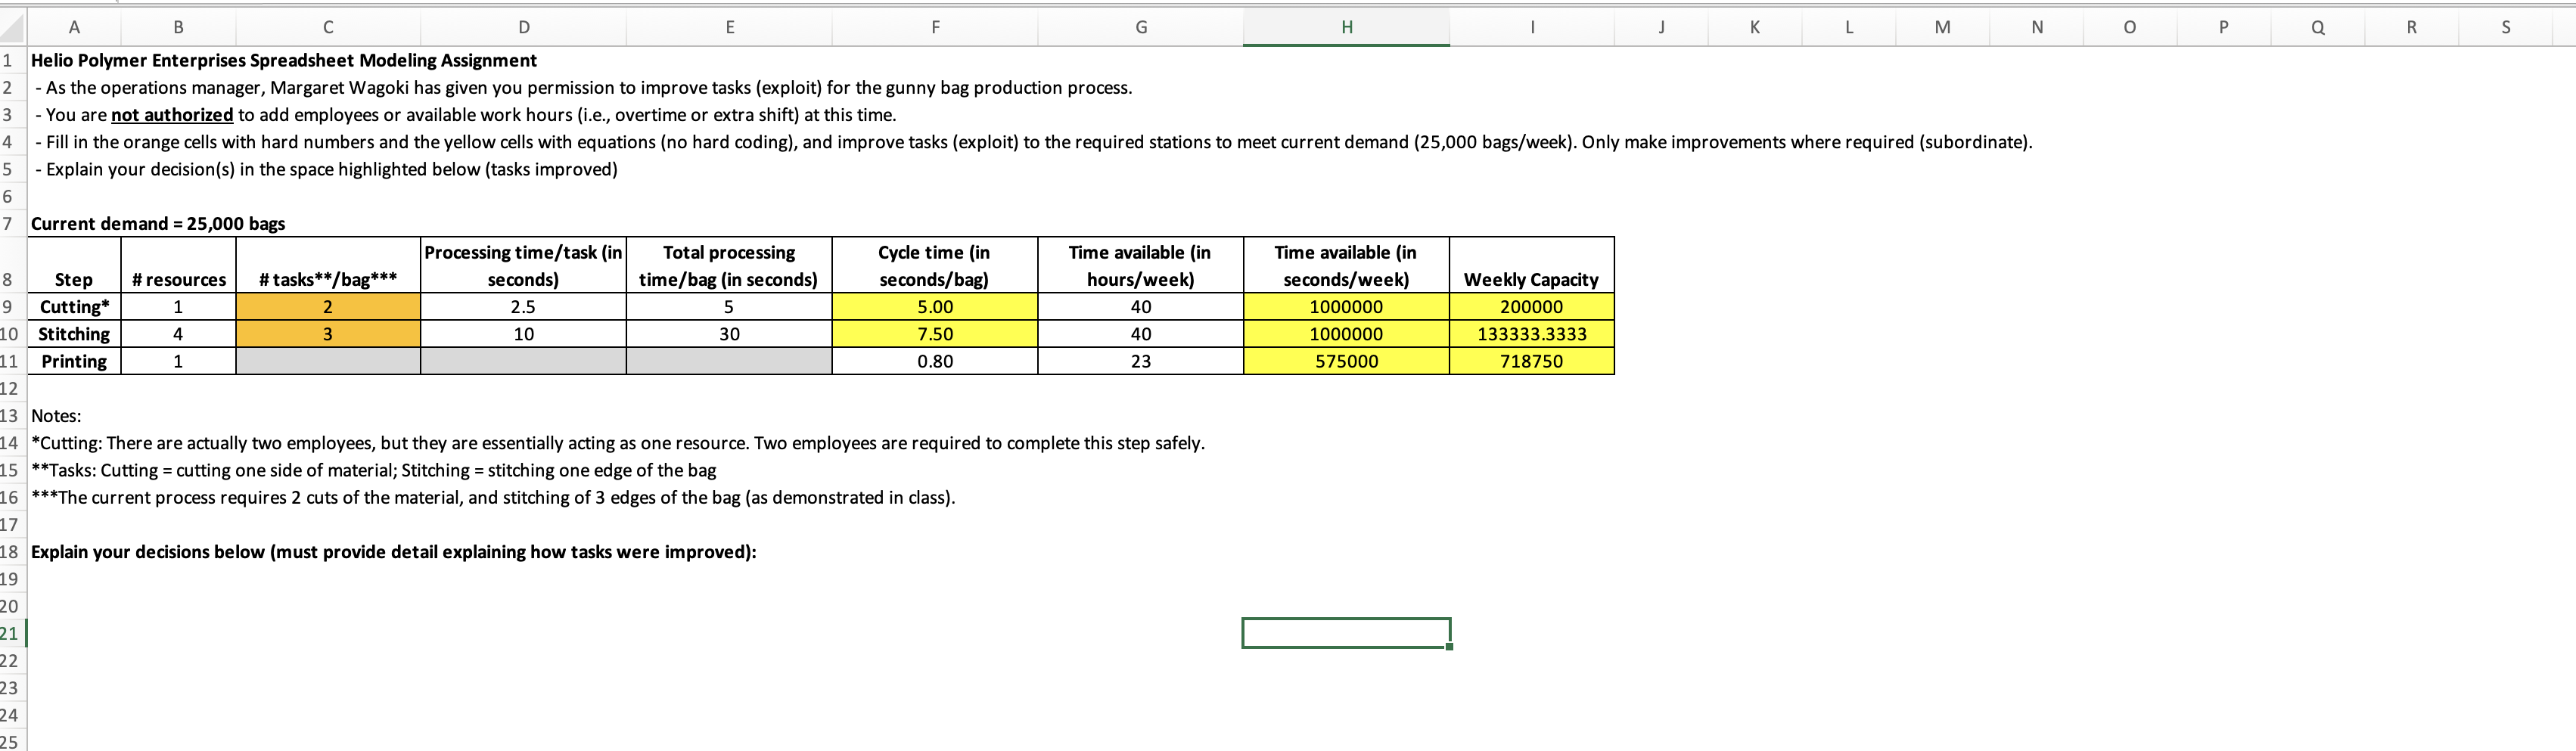Select the cycle time cell 7.50

tap(935, 334)
